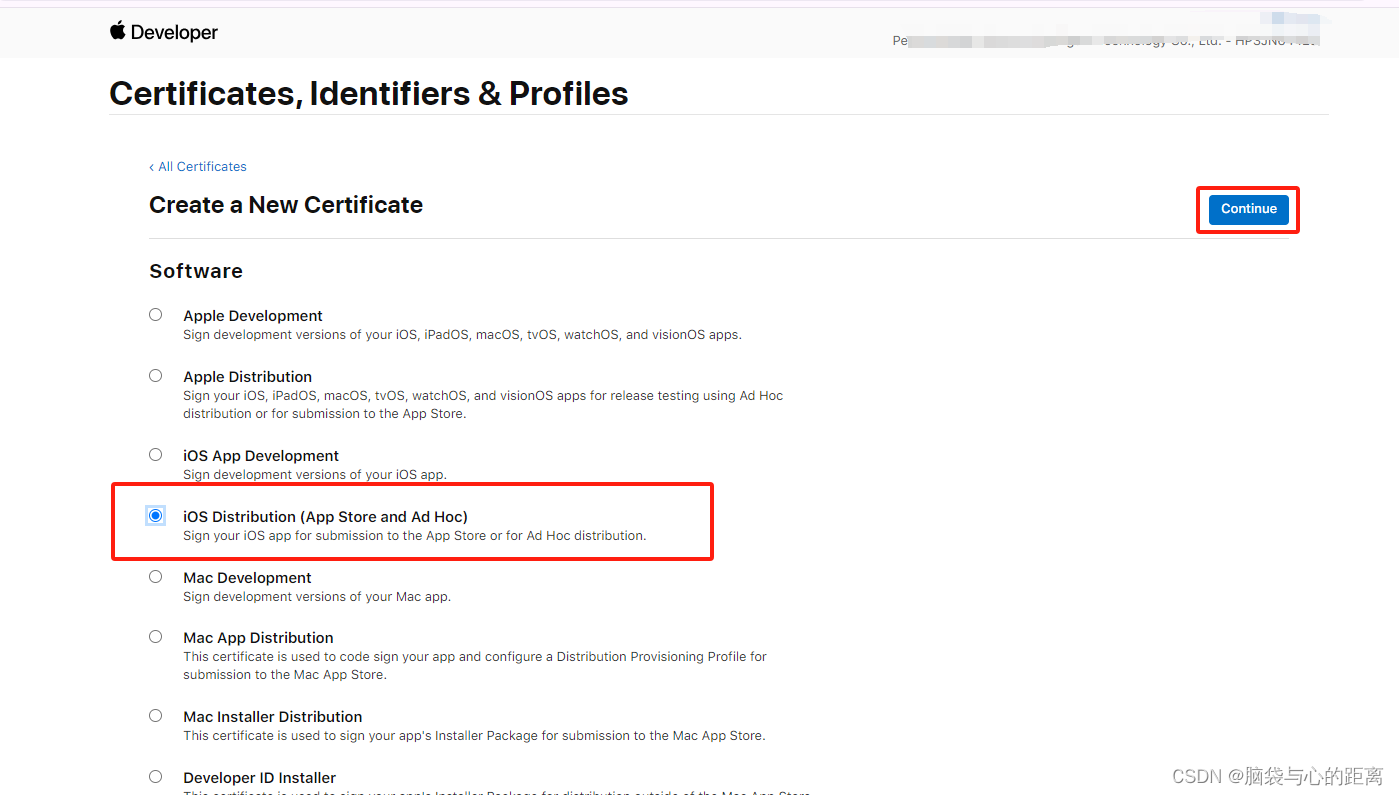Click the Developer ID Installer label text
Viewport: 1399px width, 795px height.
(259, 778)
